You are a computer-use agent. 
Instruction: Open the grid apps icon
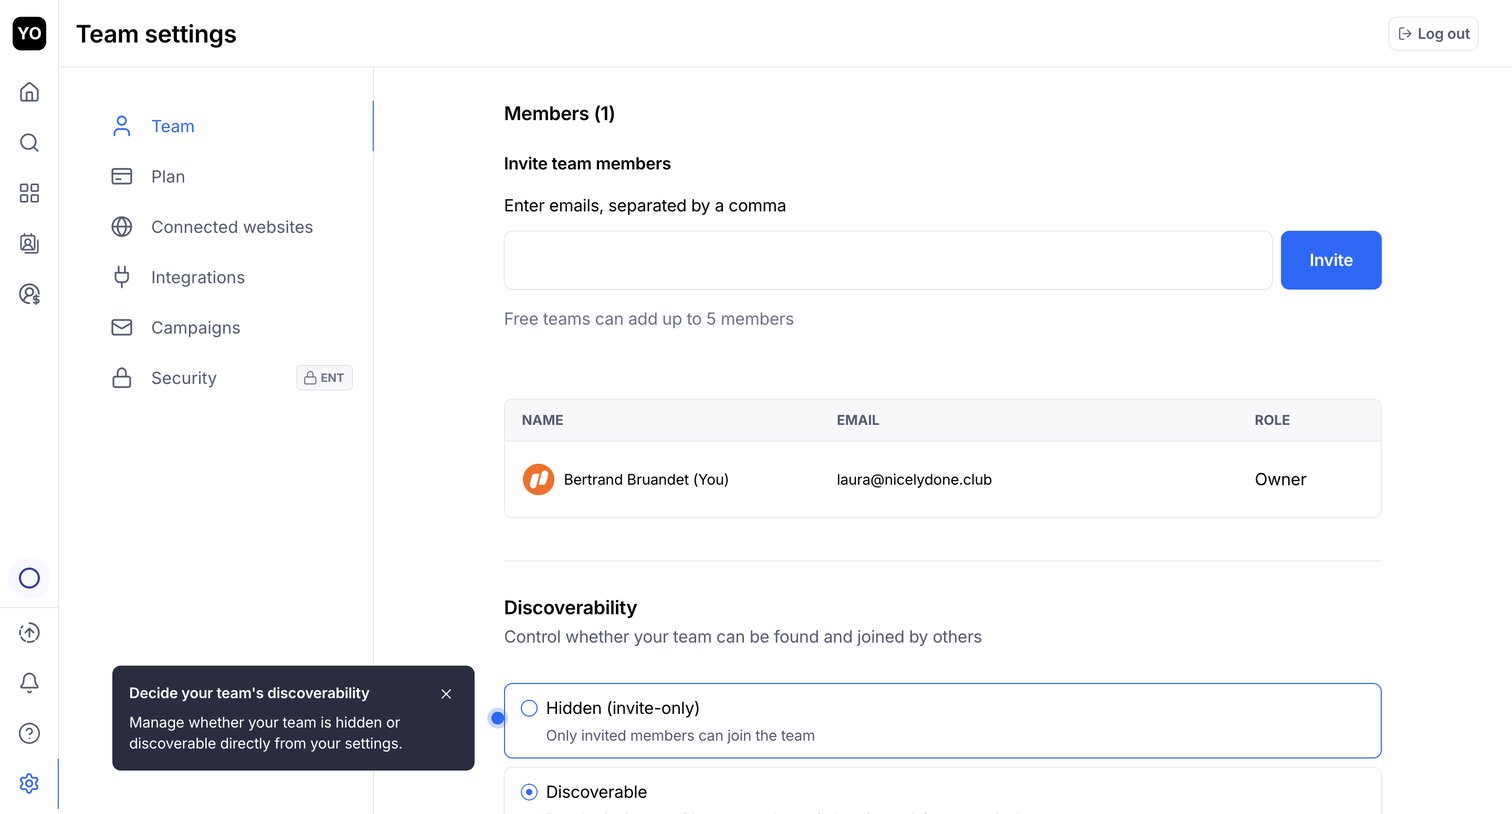pos(29,193)
